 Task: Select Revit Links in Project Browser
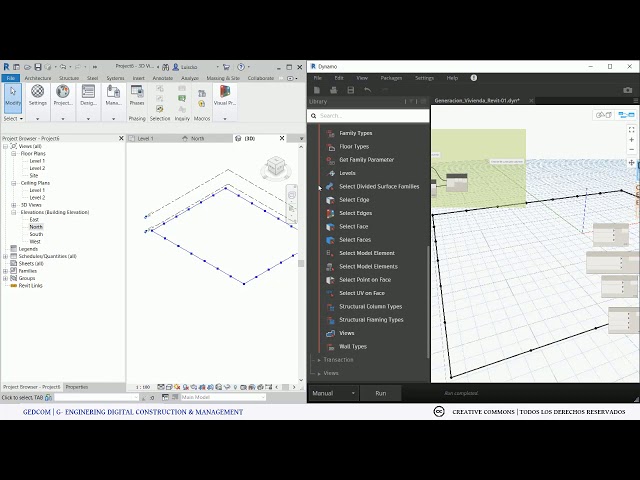[30, 286]
